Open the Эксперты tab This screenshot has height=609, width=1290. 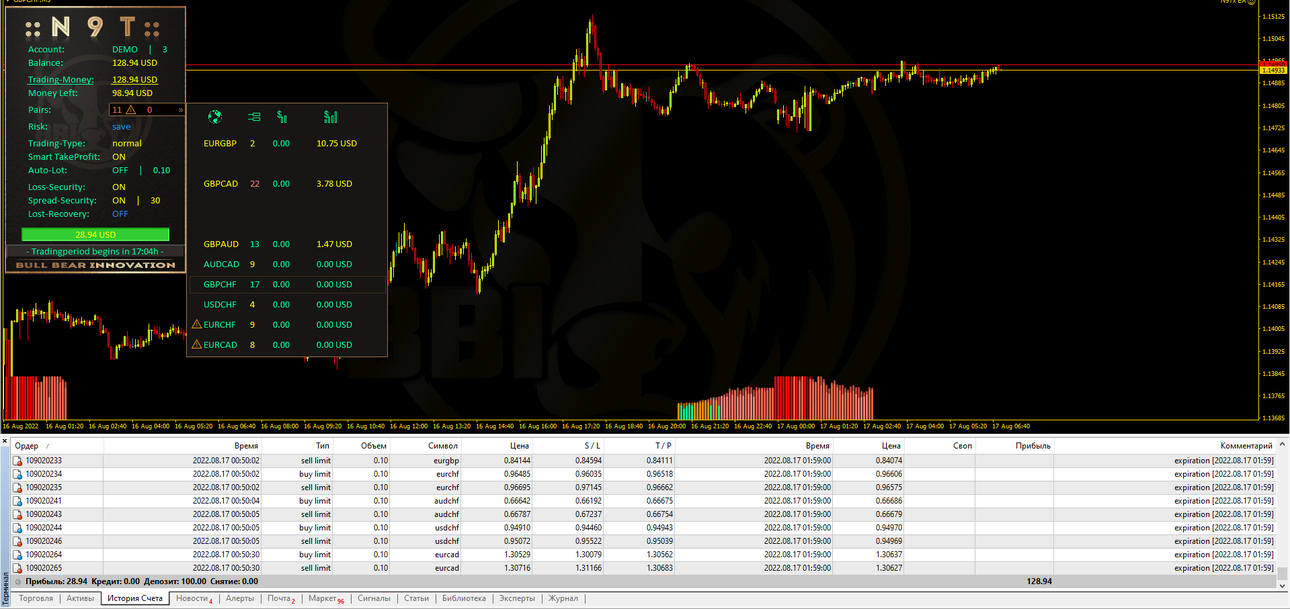[517, 598]
